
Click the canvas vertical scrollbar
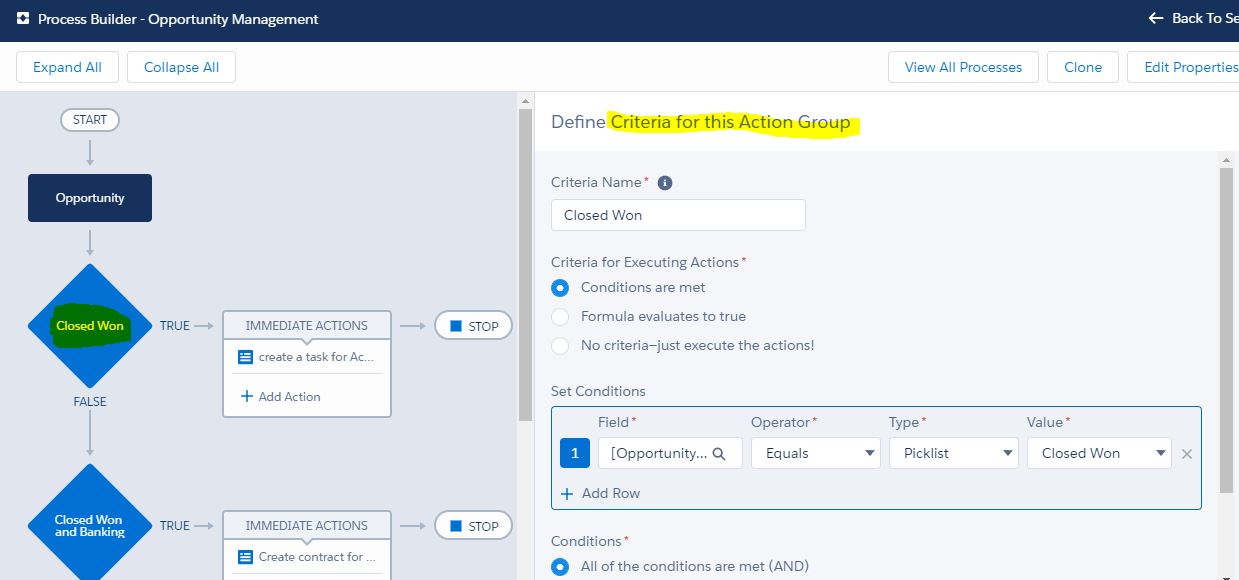click(x=525, y=260)
